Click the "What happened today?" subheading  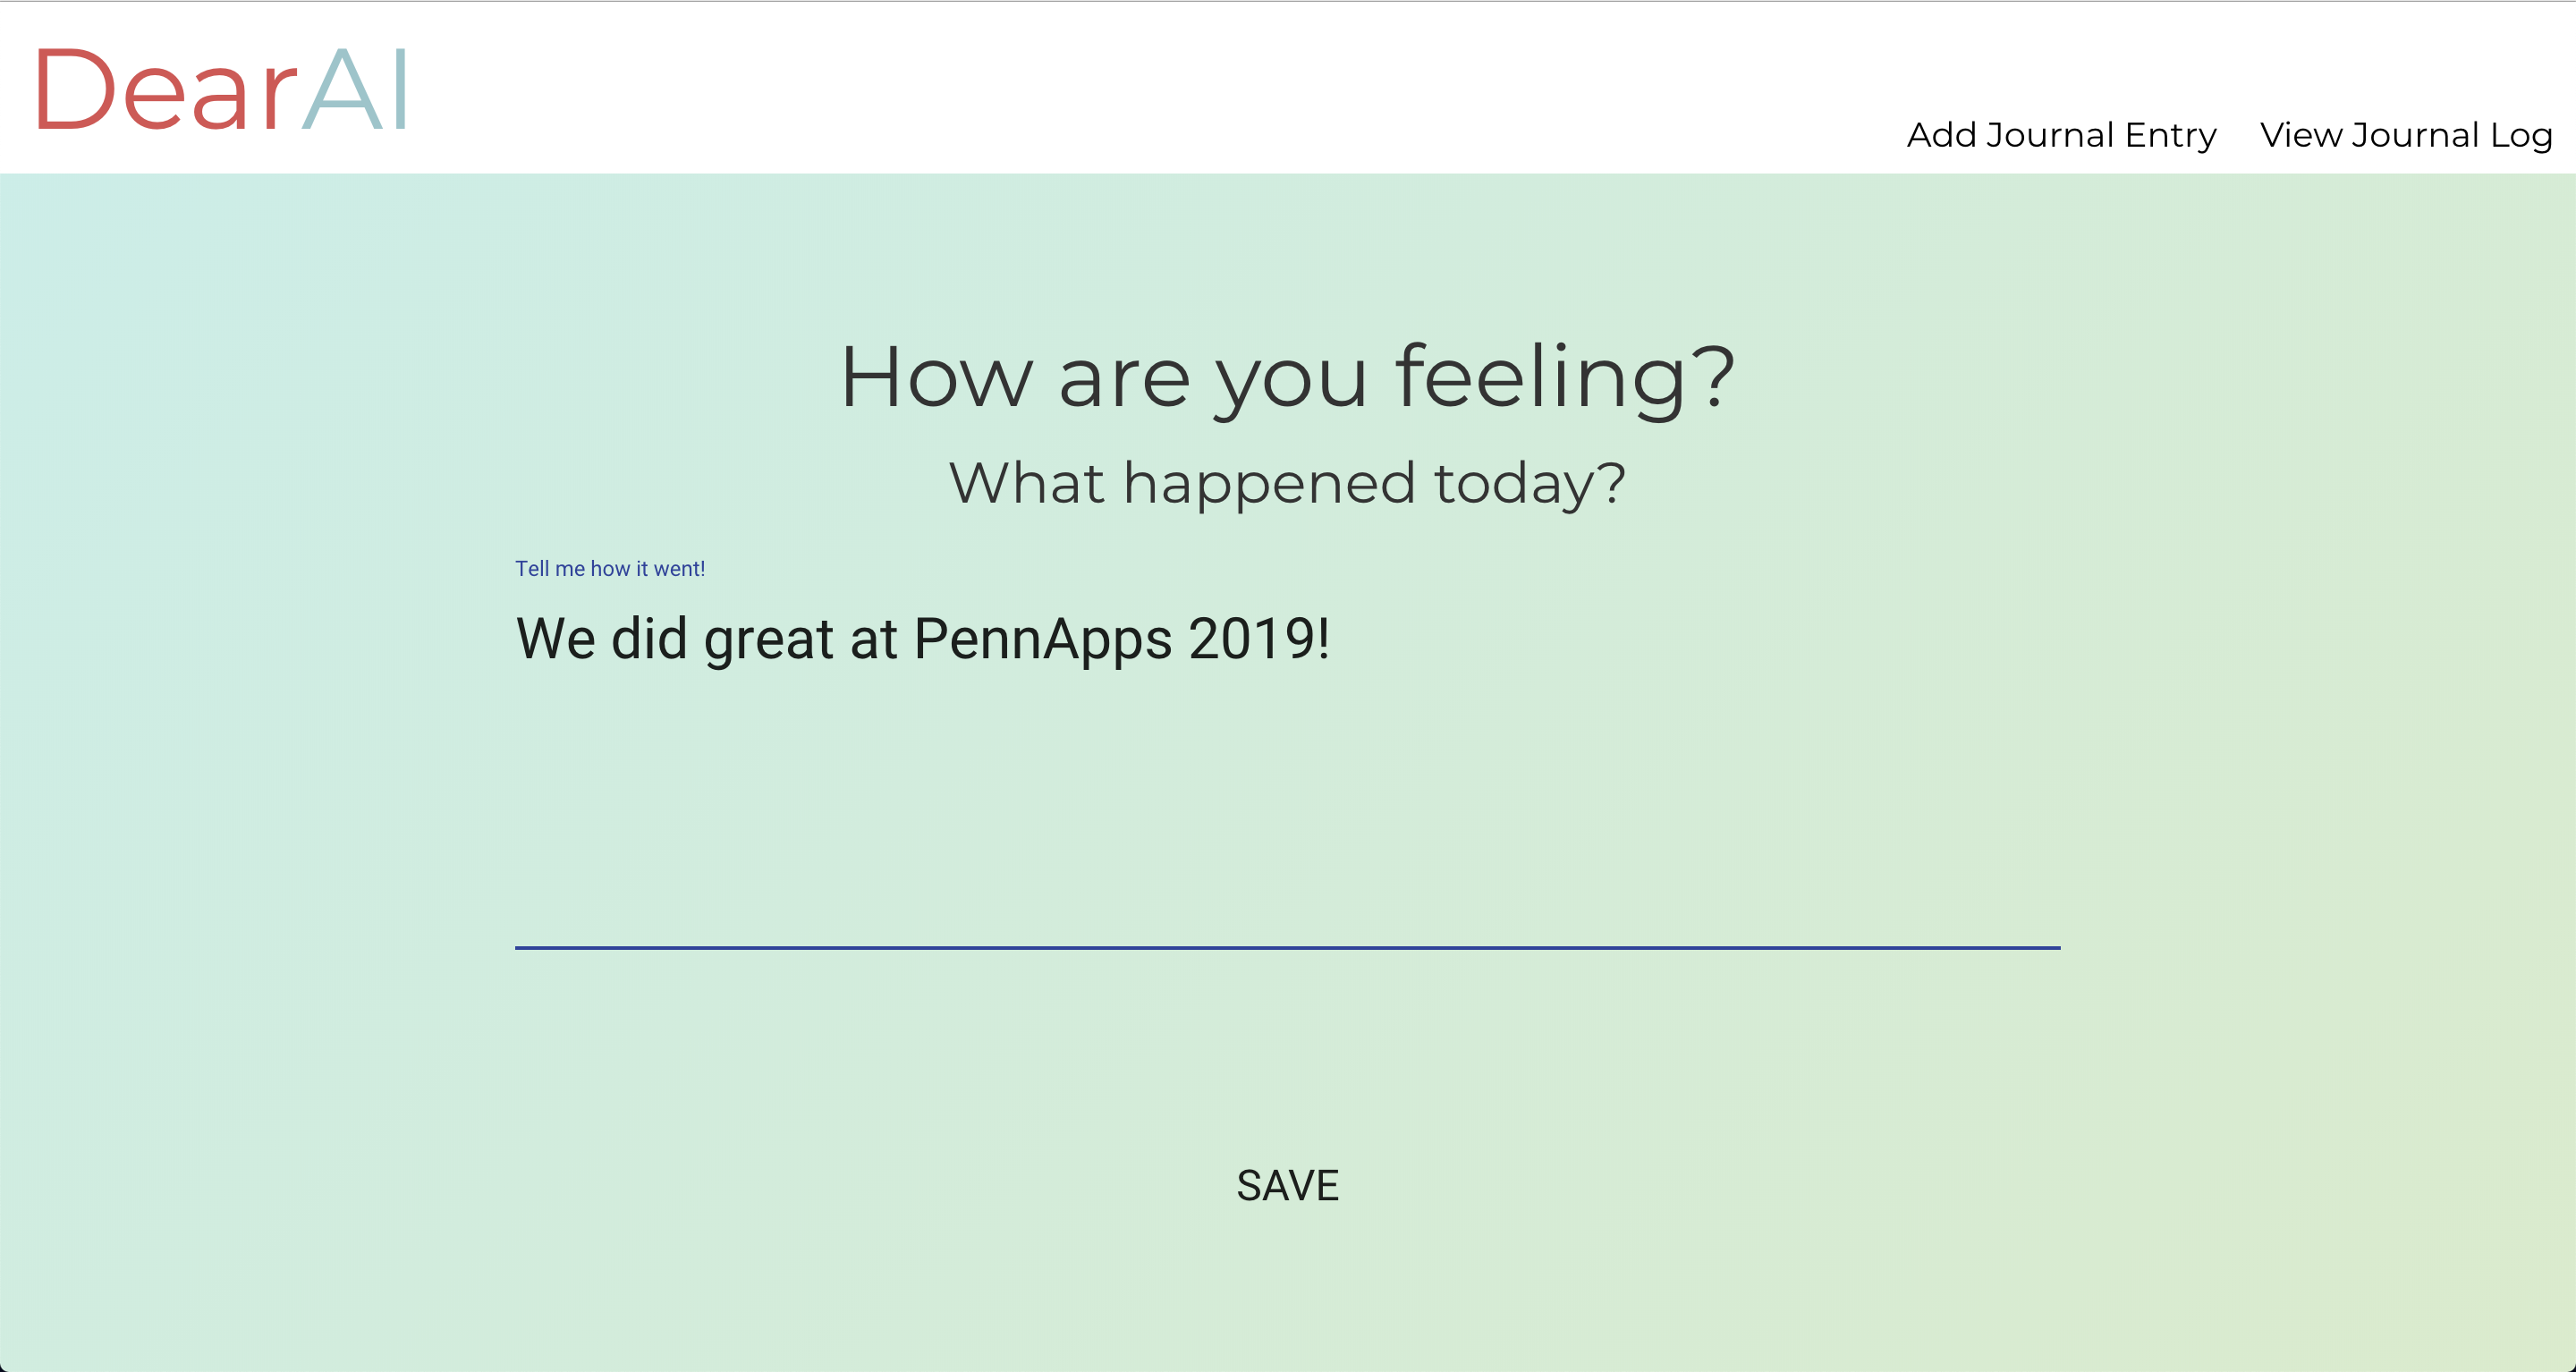1287,483
